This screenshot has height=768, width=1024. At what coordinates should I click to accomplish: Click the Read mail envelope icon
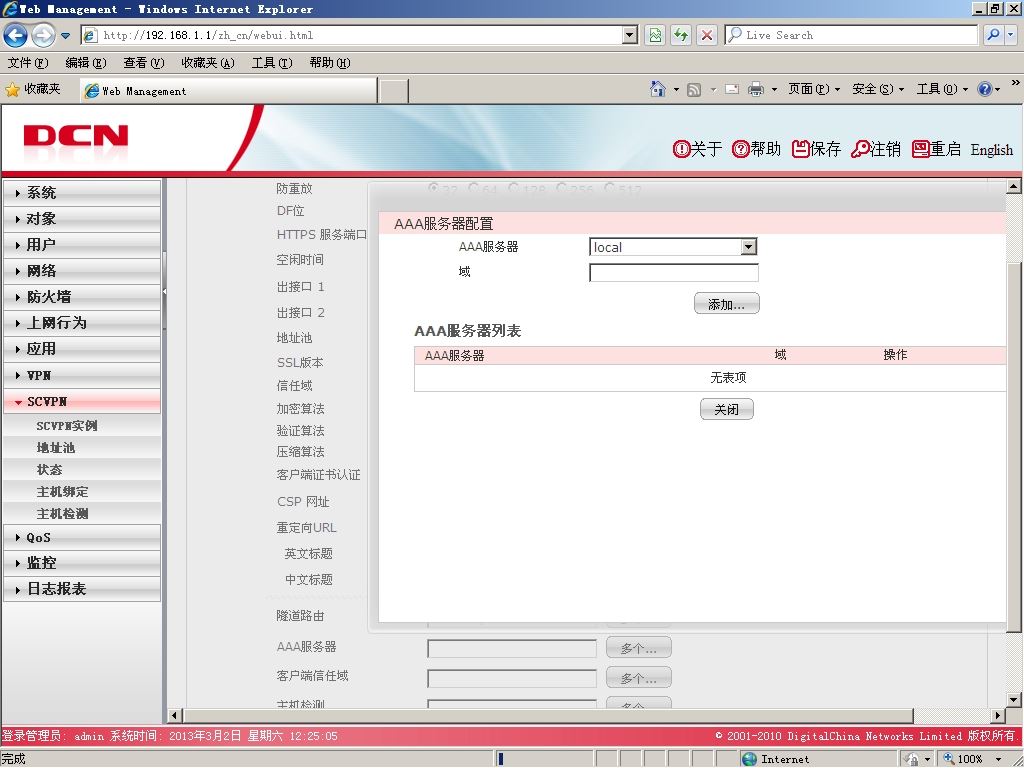[x=732, y=89]
